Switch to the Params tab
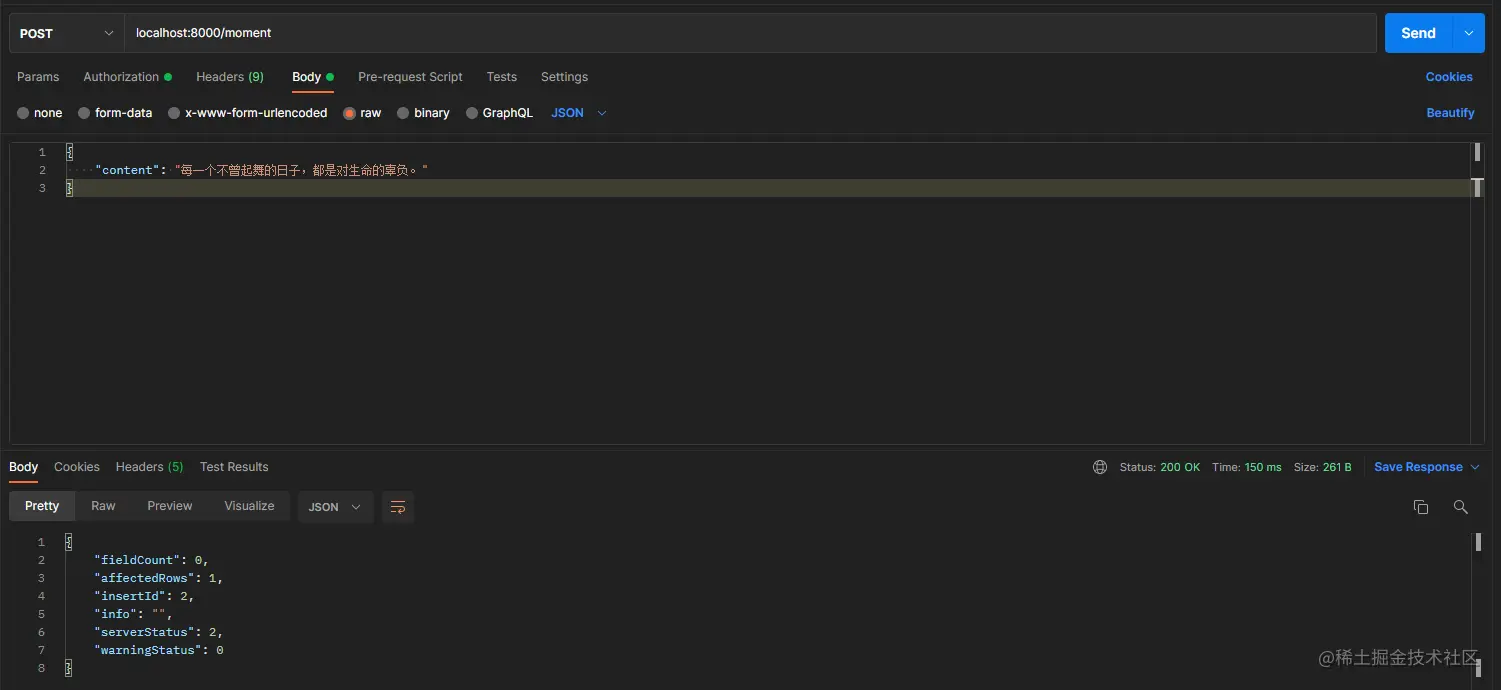Image resolution: width=1501 pixels, height=690 pixels. click(38, 77)
